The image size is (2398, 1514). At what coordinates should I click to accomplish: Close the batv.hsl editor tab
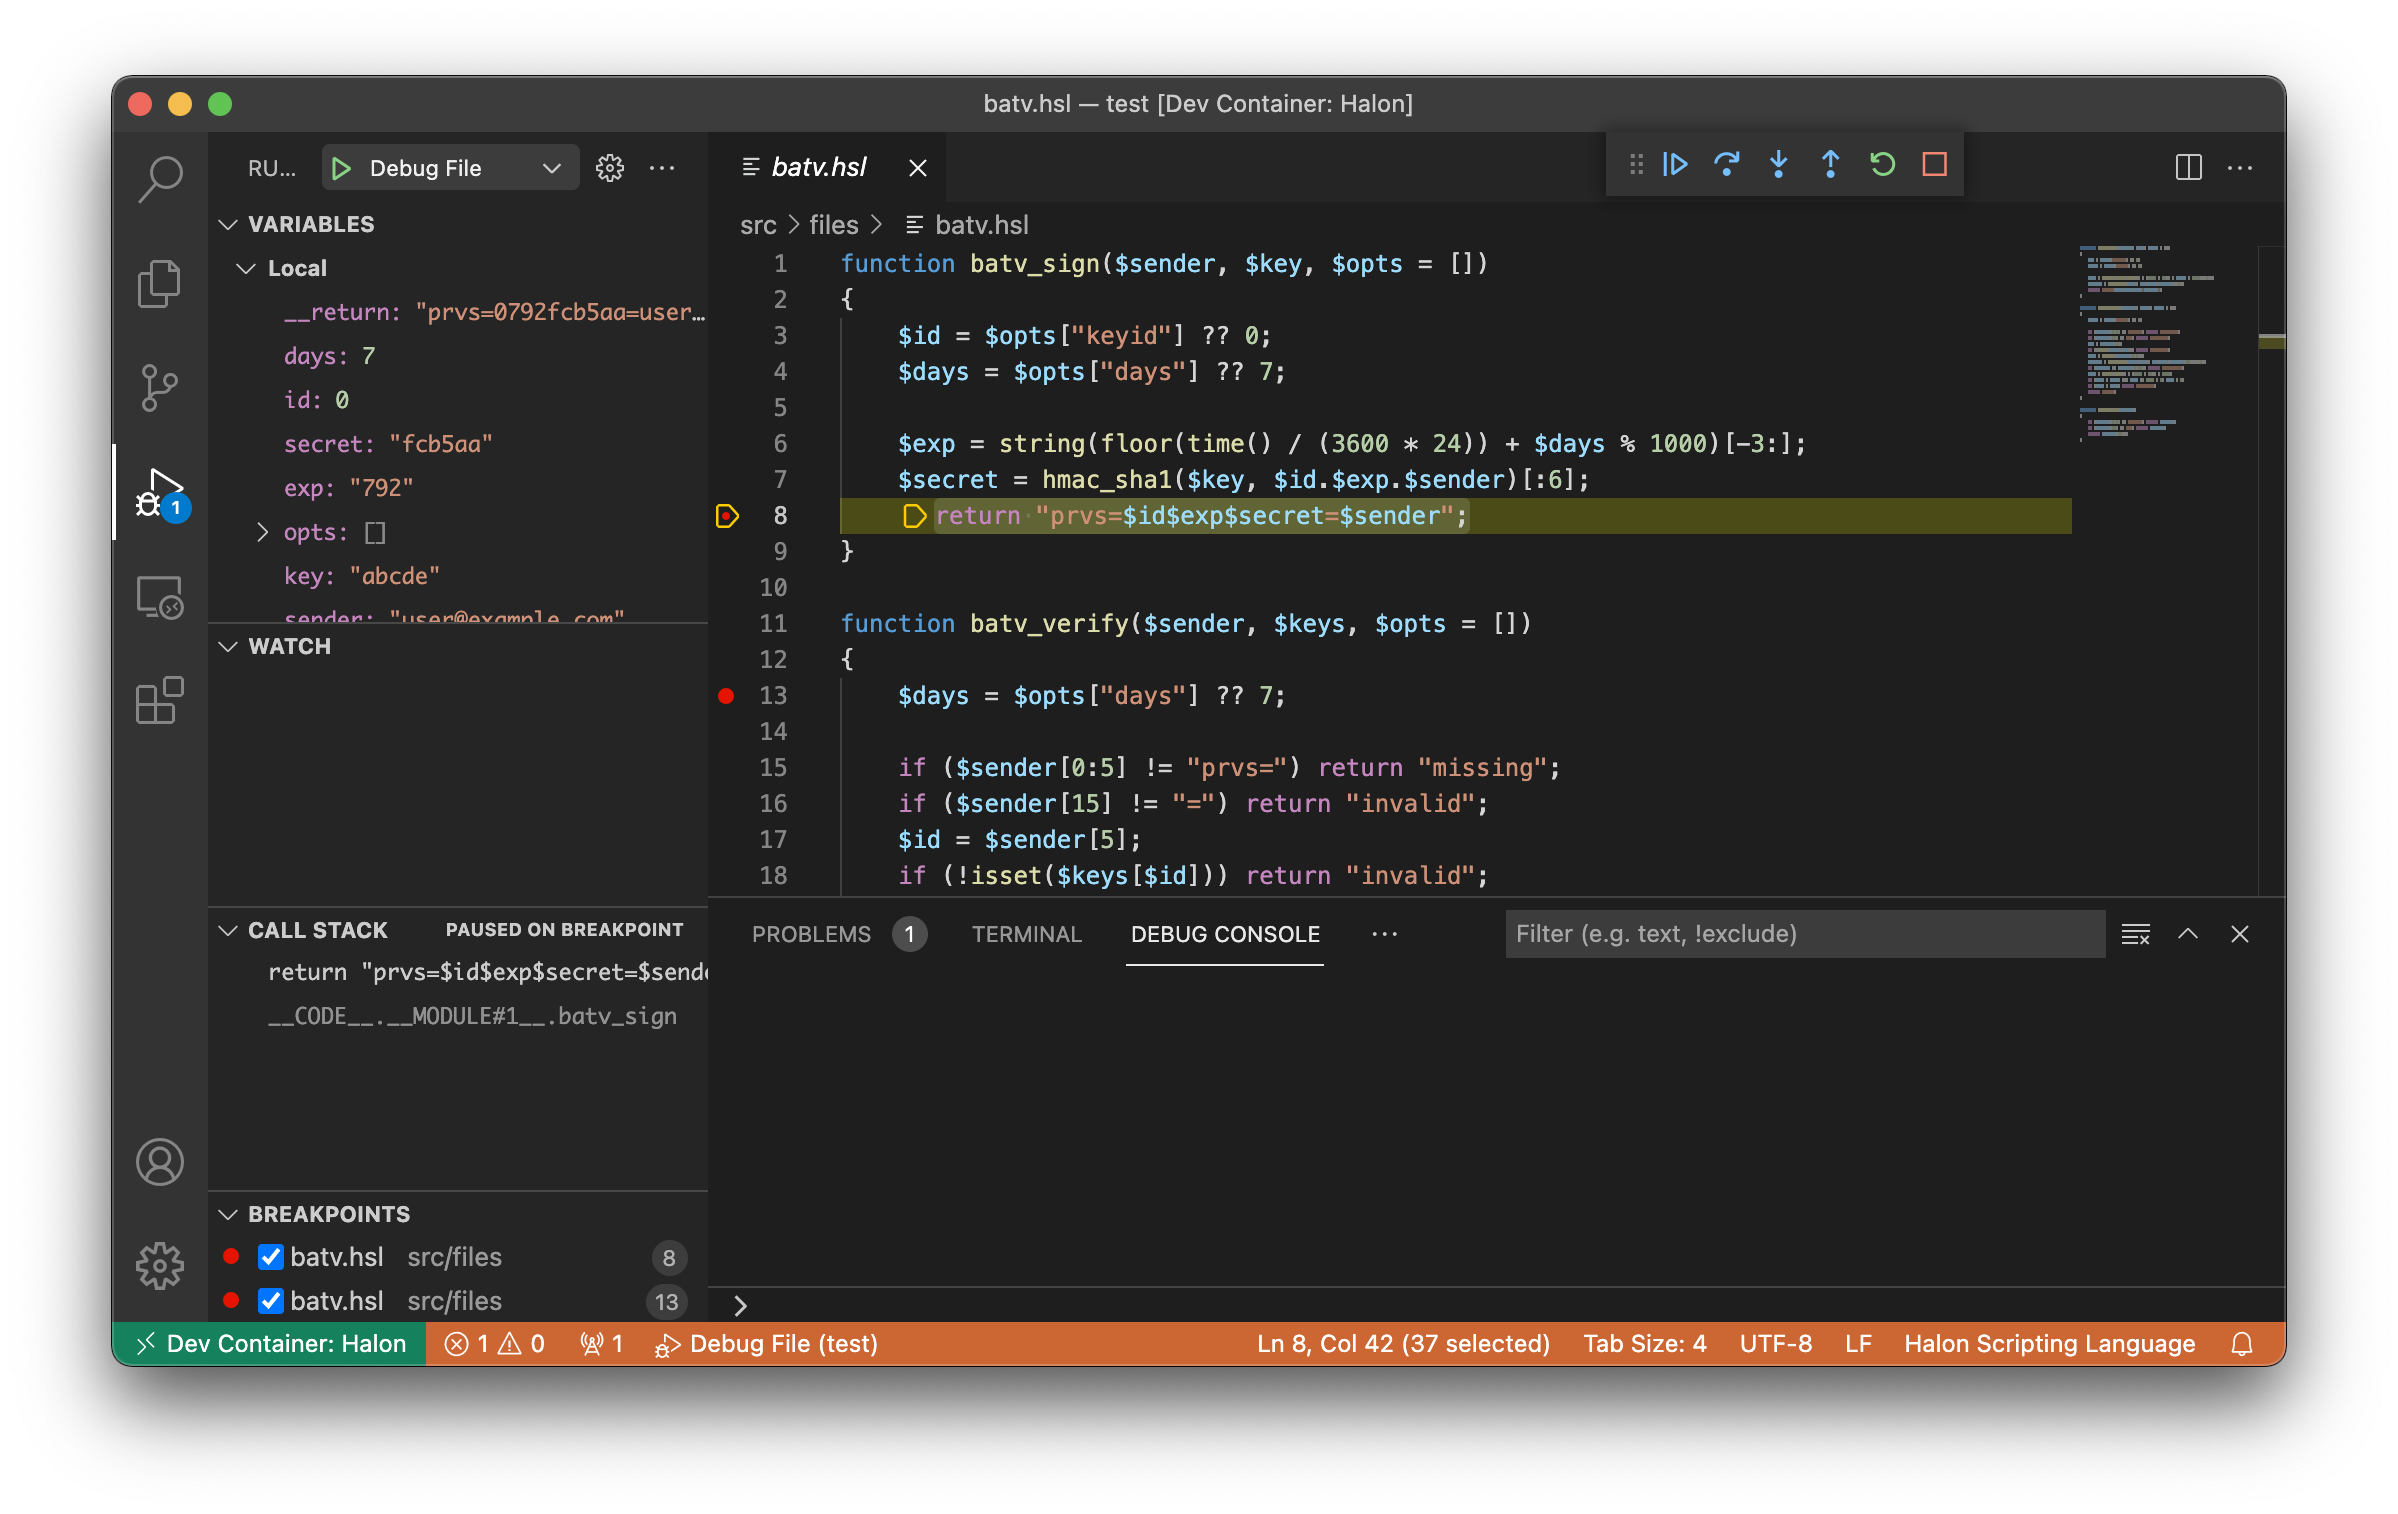pyautogui.click(x=918, y=168)
